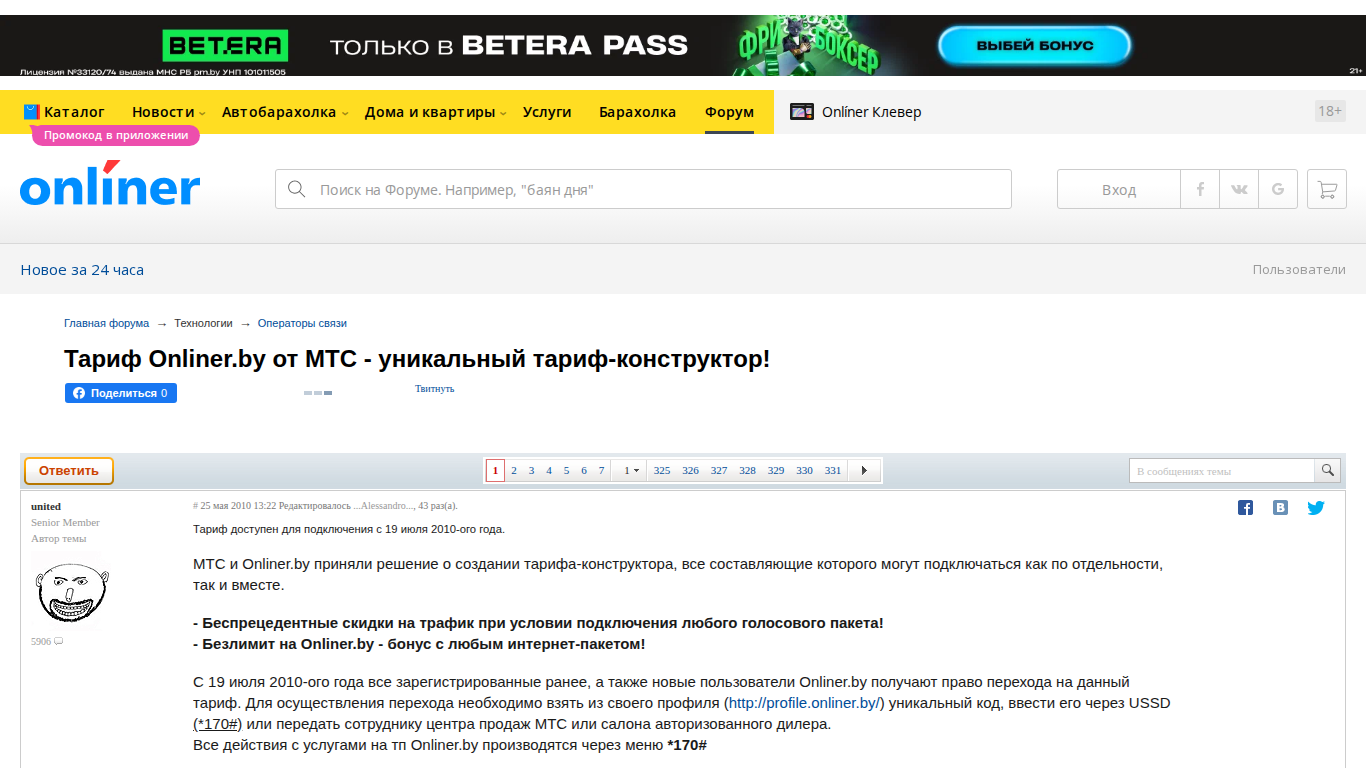Open the Дома и квартиры menu item
The image size is (1366, 768).
(430, 112)
